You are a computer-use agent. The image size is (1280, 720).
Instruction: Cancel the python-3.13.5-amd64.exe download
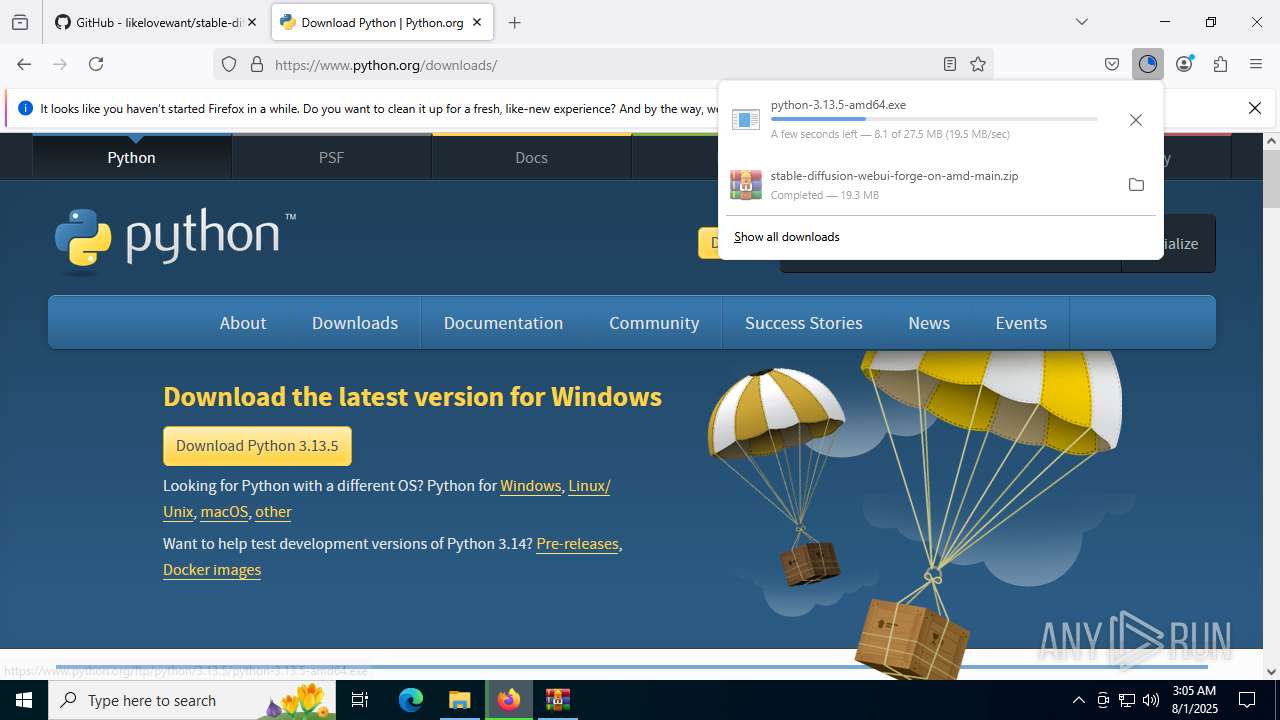coord(1135,120)
